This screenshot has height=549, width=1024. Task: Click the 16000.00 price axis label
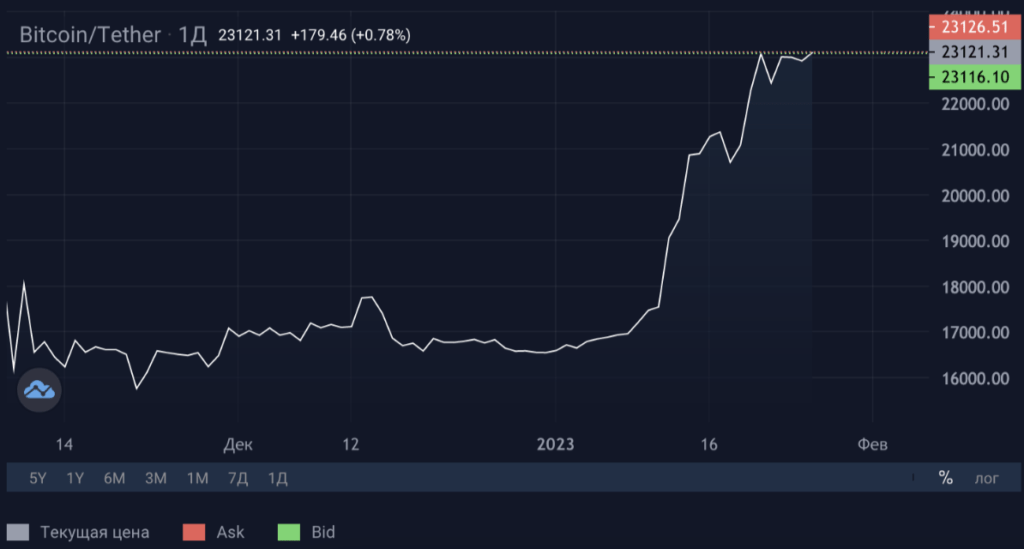[x=975, y=379]
